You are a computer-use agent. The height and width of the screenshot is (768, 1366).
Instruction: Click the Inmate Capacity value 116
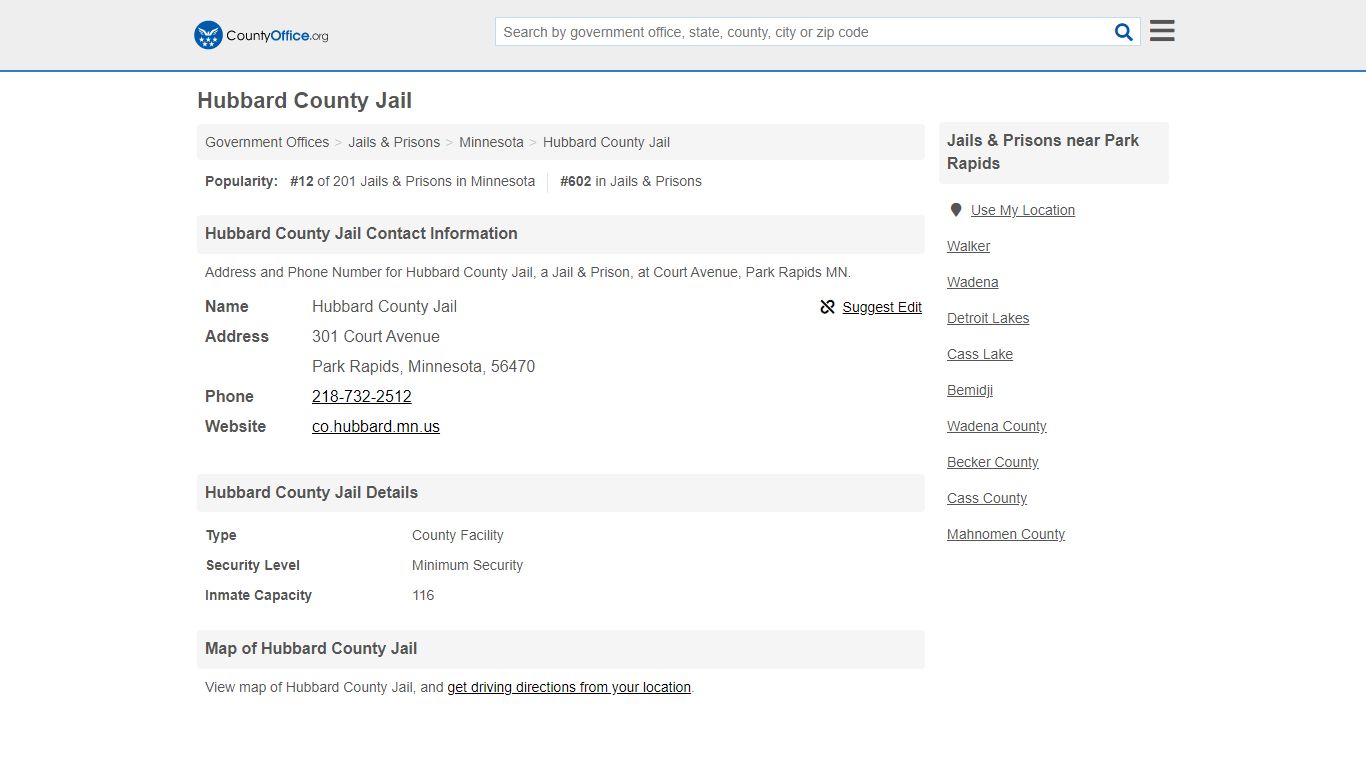coord(423,595)
